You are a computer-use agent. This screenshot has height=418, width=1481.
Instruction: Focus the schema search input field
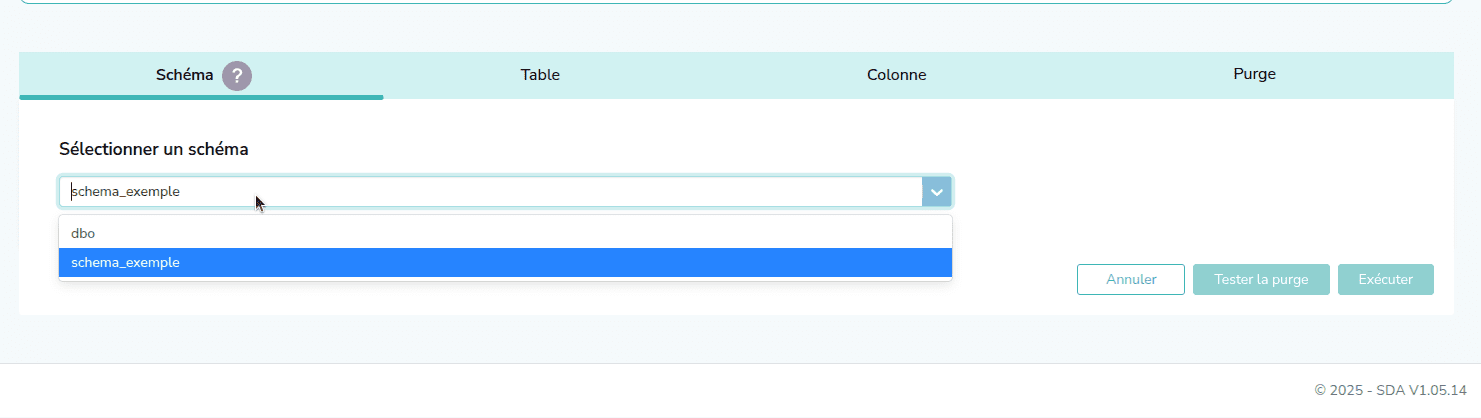coord(490,192)
